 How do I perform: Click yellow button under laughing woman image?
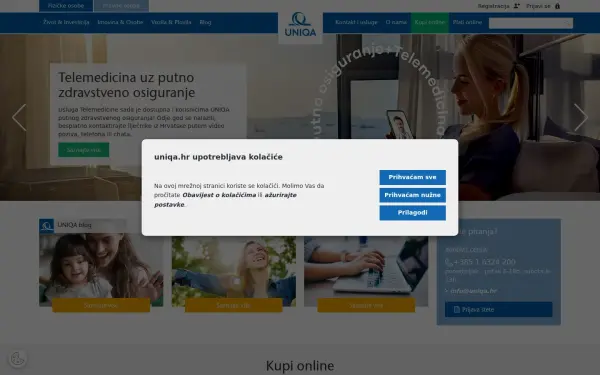pyautogui.click(x=233, y=305)
